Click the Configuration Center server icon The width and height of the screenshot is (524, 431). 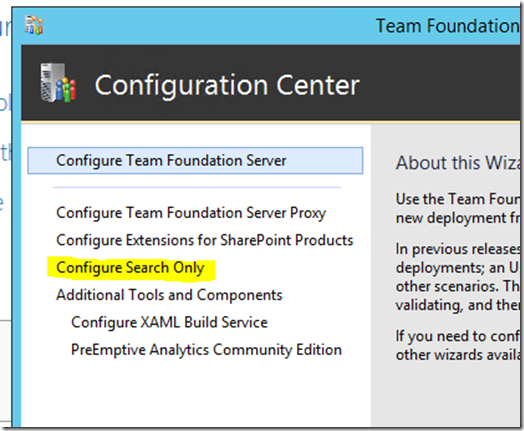58,83
